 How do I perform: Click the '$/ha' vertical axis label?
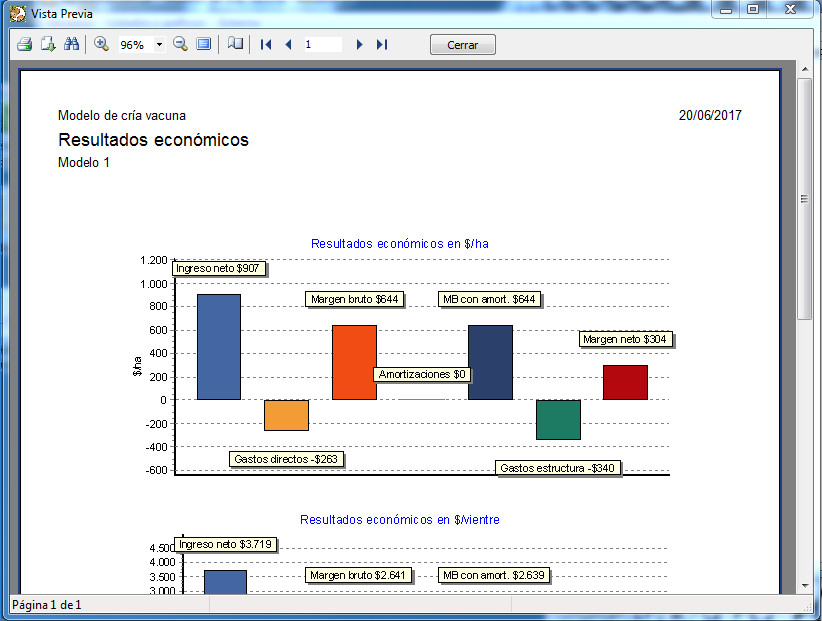(137, 366)
